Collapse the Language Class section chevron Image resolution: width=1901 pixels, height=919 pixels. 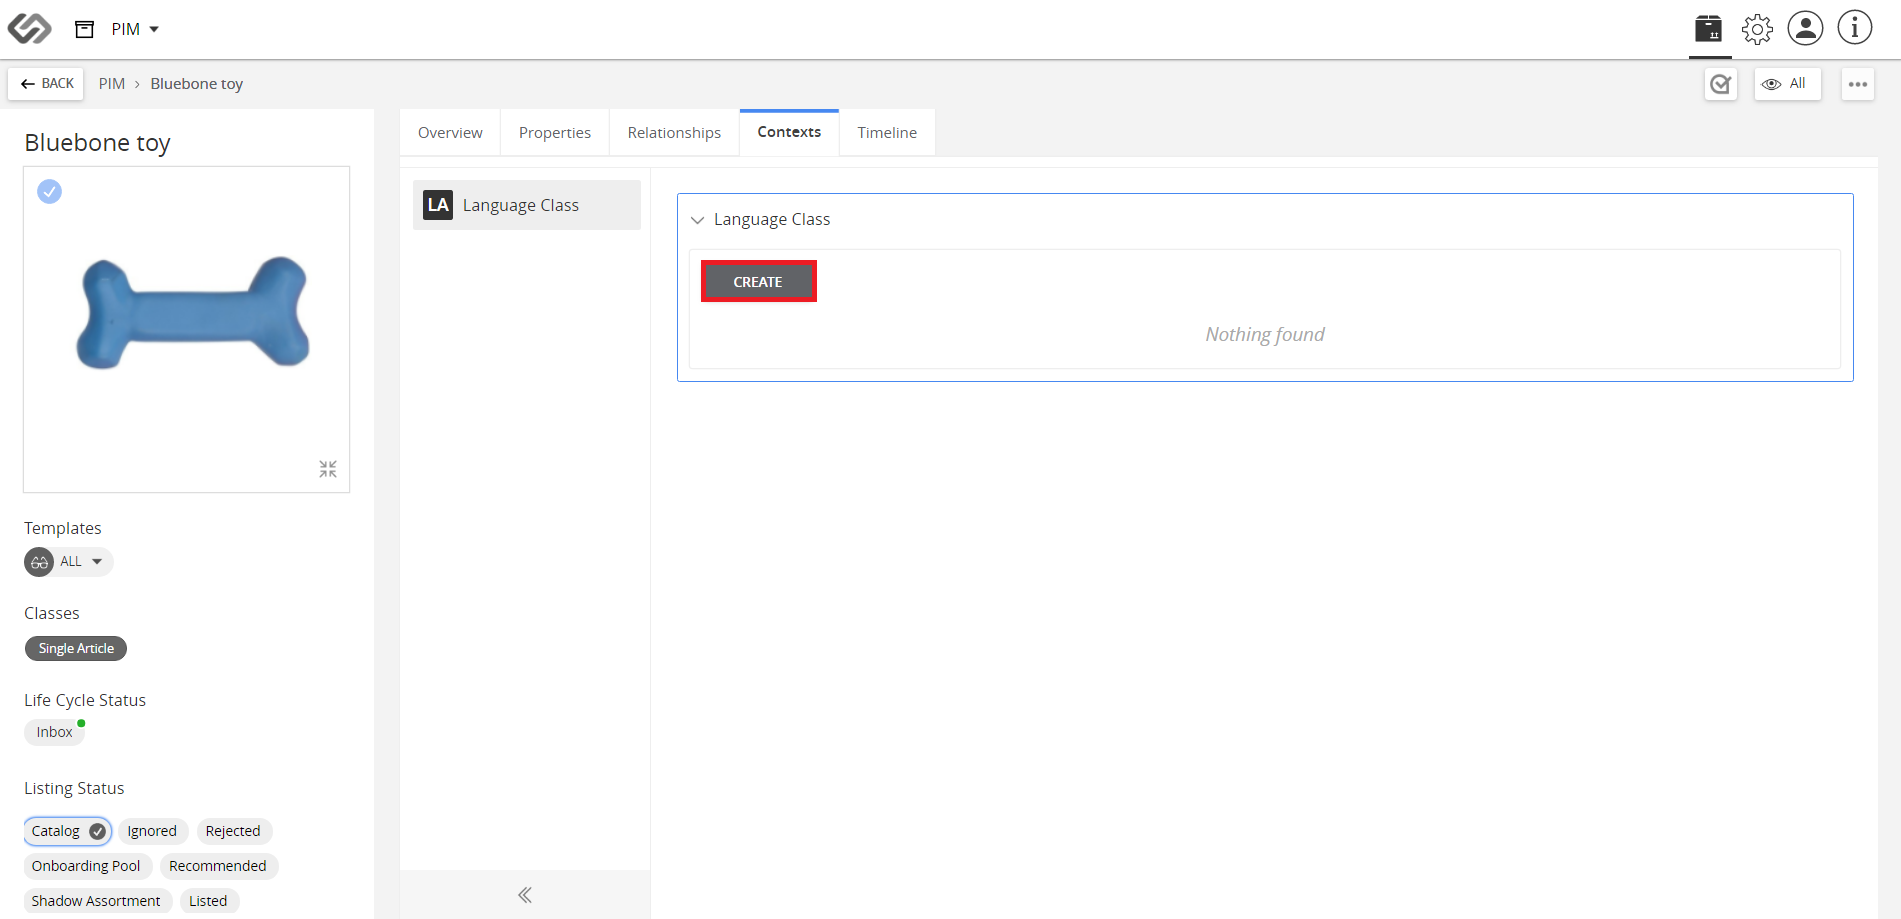coord(698,220)
